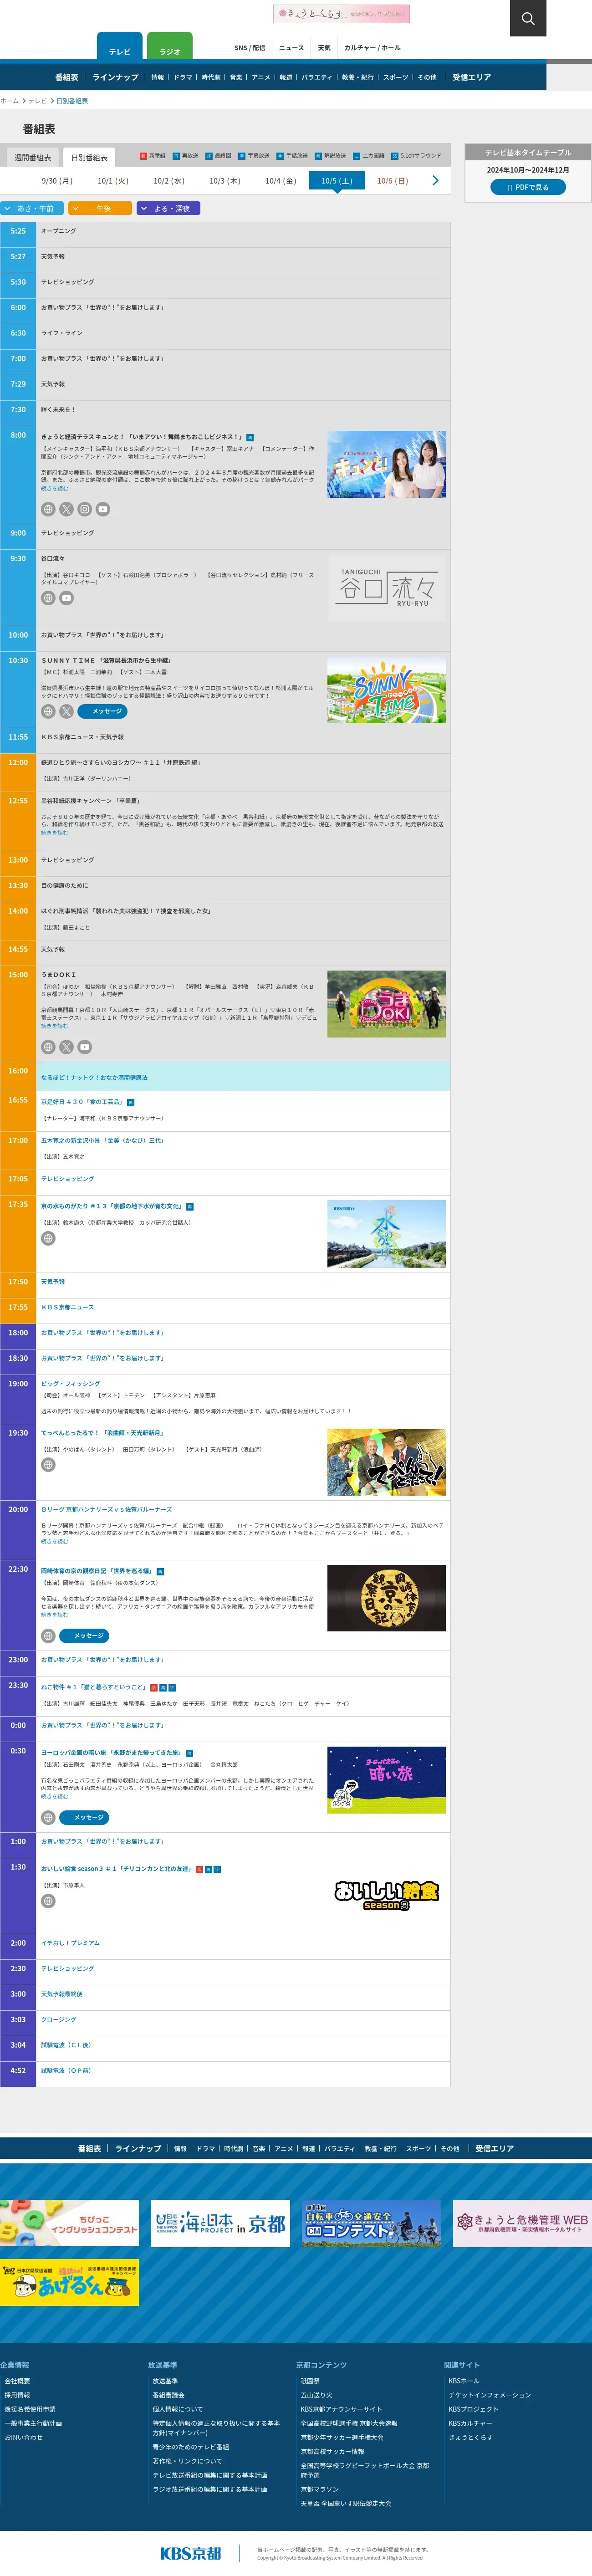This screenshot has height=2576, width=592.
Task: Select the 日別番組表 tab
Action: point(89,157)
